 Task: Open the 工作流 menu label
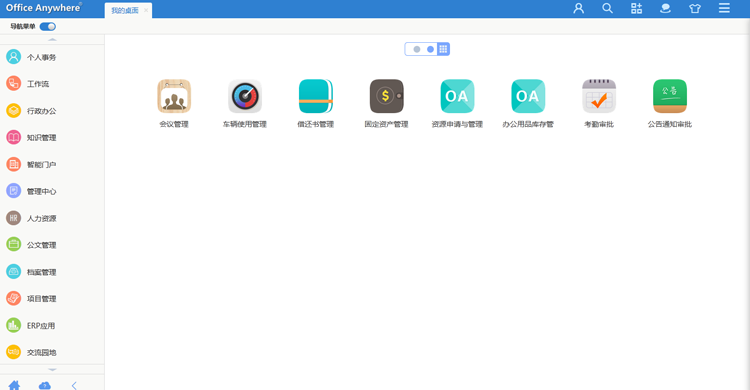click(x=38, y=84)
